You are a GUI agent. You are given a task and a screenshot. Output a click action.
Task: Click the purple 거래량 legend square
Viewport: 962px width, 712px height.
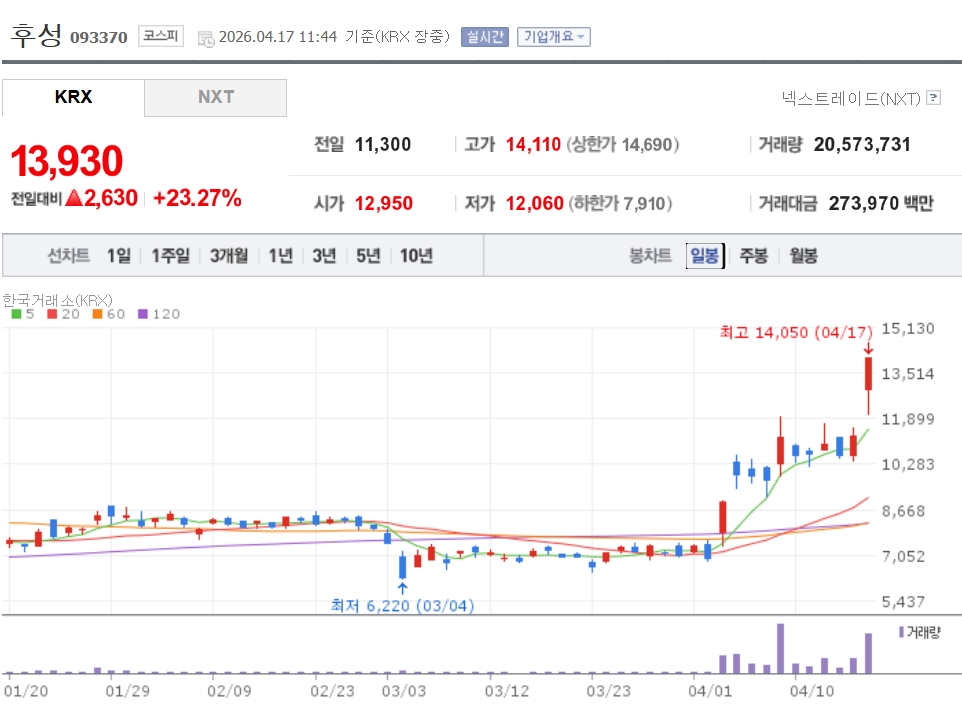(901, 632)
